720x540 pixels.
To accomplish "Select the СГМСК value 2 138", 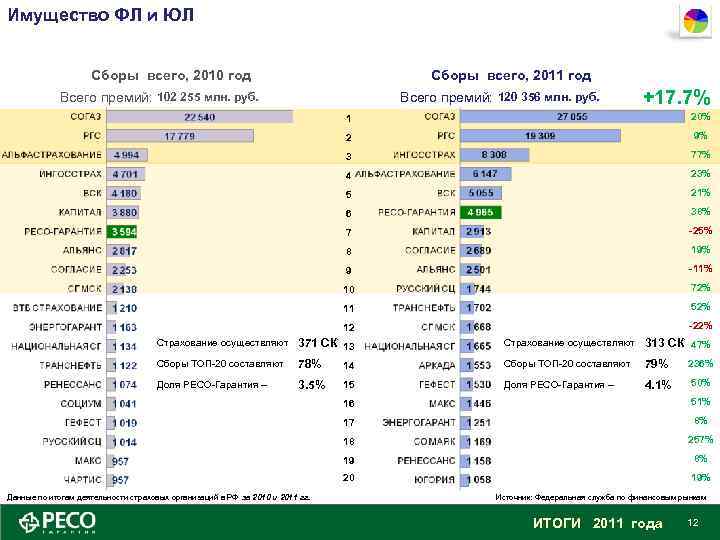I will click(x=124, y=289).
